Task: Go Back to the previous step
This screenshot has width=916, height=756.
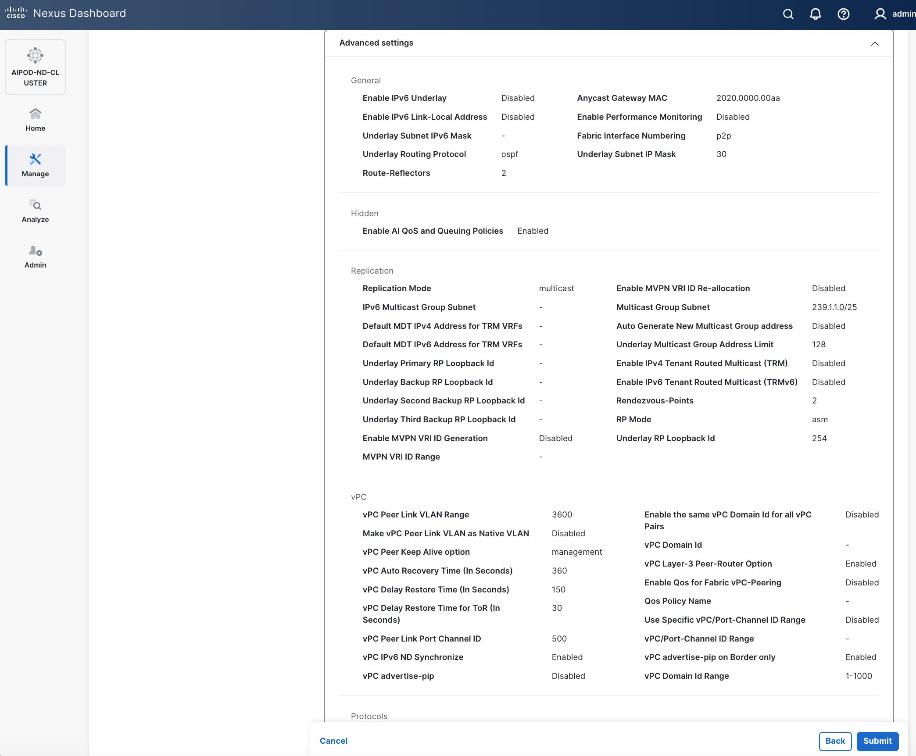Action: click(834, 740)
